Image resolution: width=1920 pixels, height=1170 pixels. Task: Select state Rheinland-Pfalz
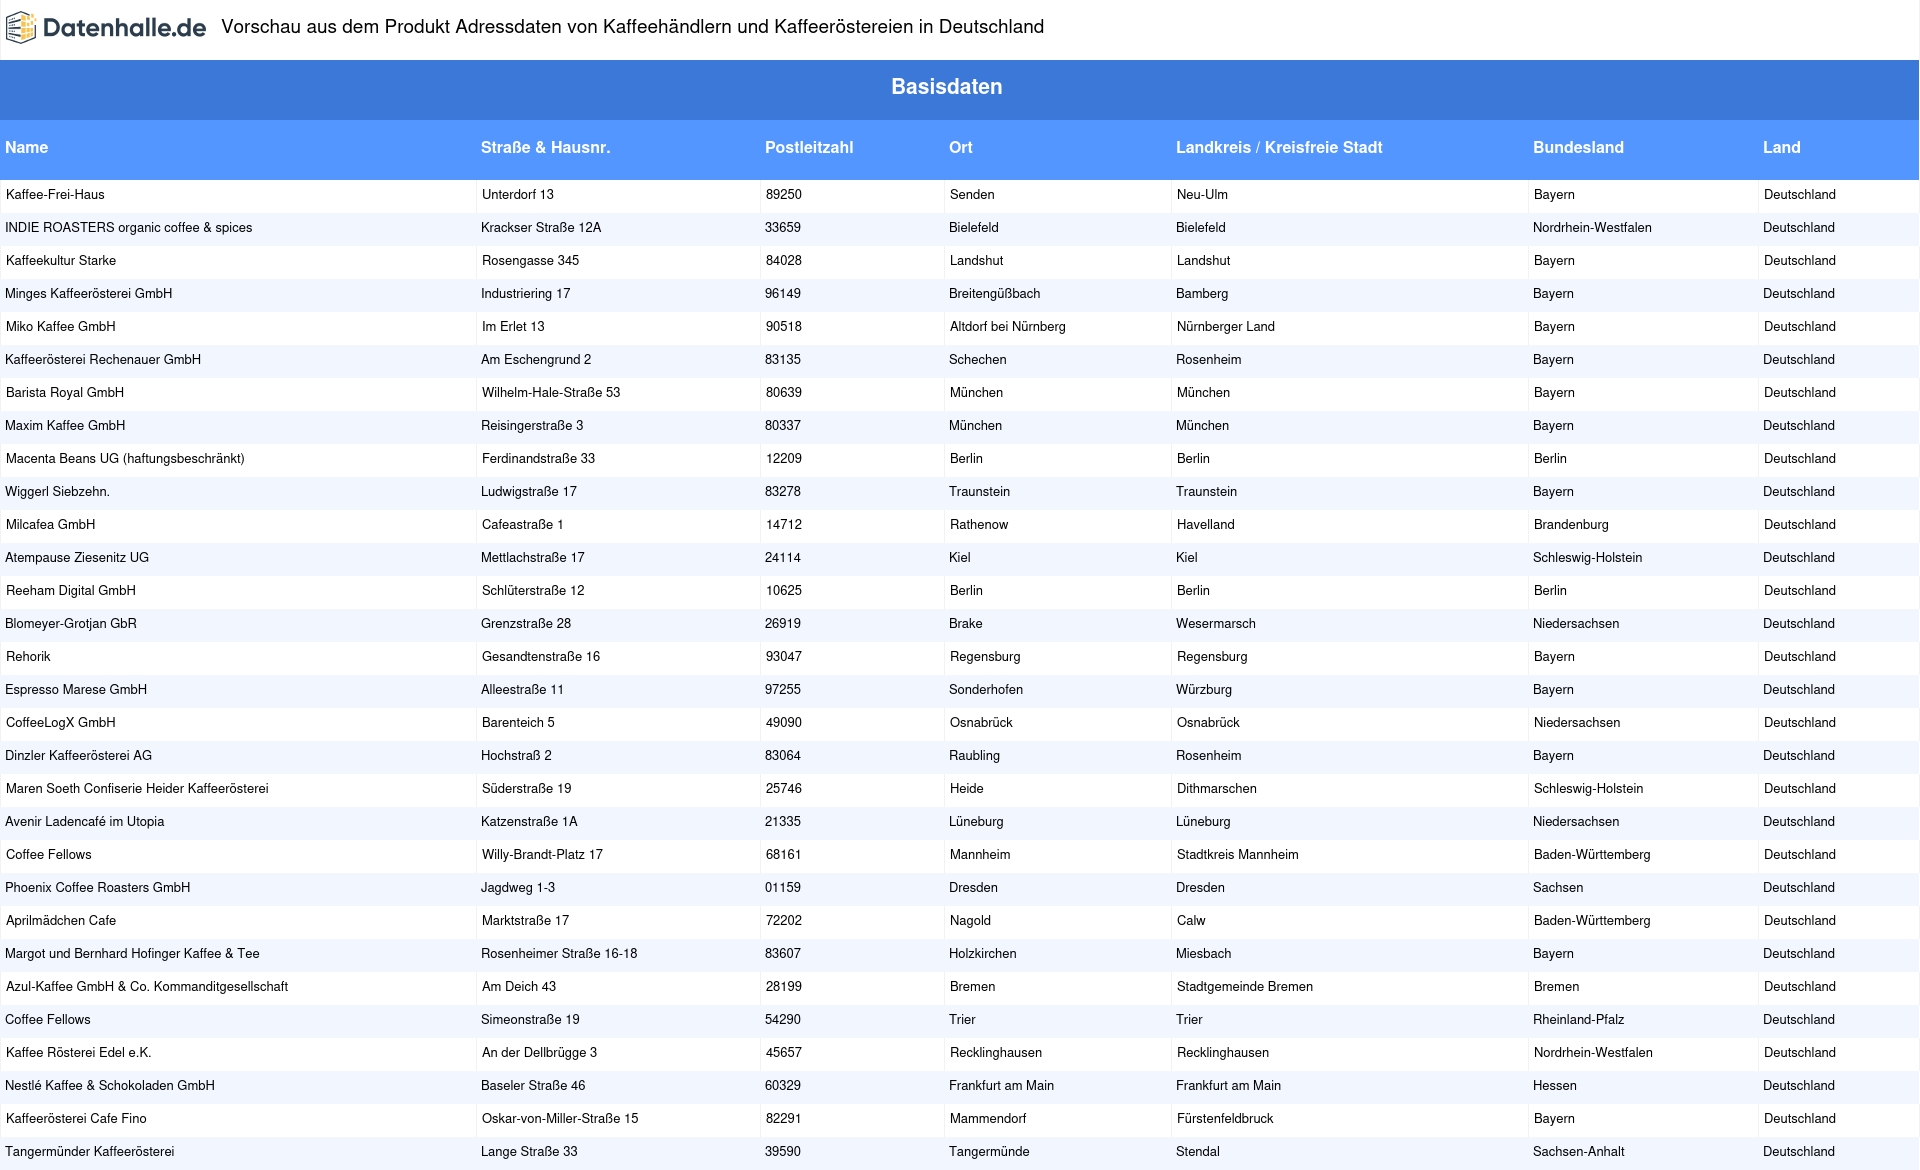(x=1579, y=1020)
